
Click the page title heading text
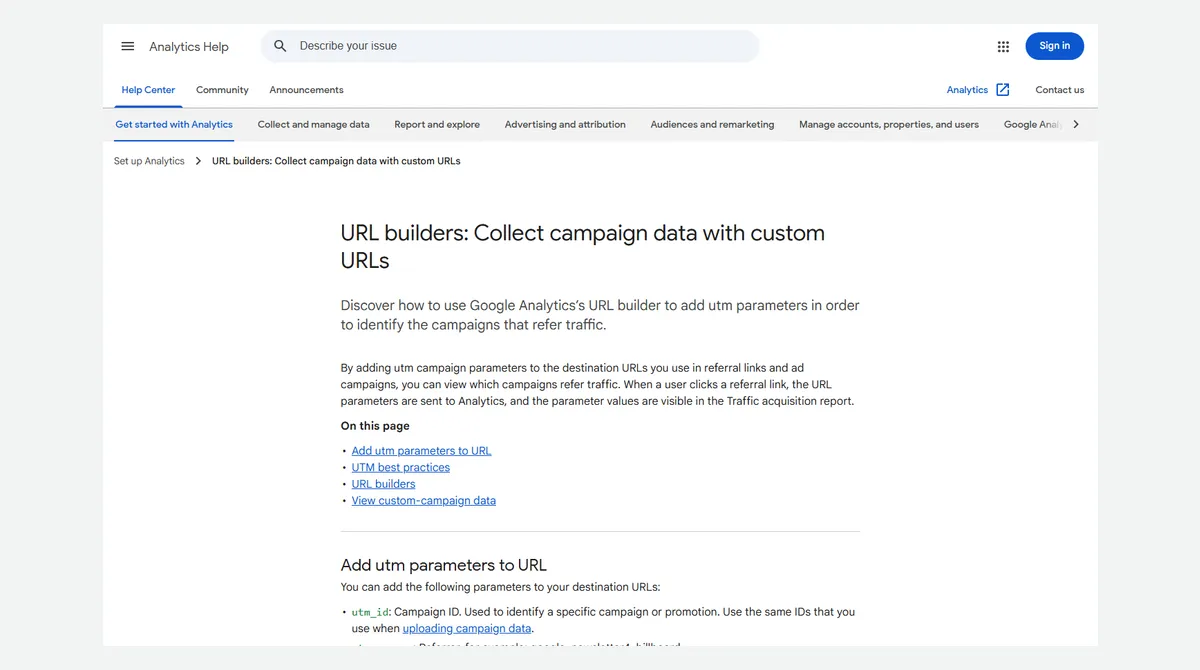pos(583,246)
